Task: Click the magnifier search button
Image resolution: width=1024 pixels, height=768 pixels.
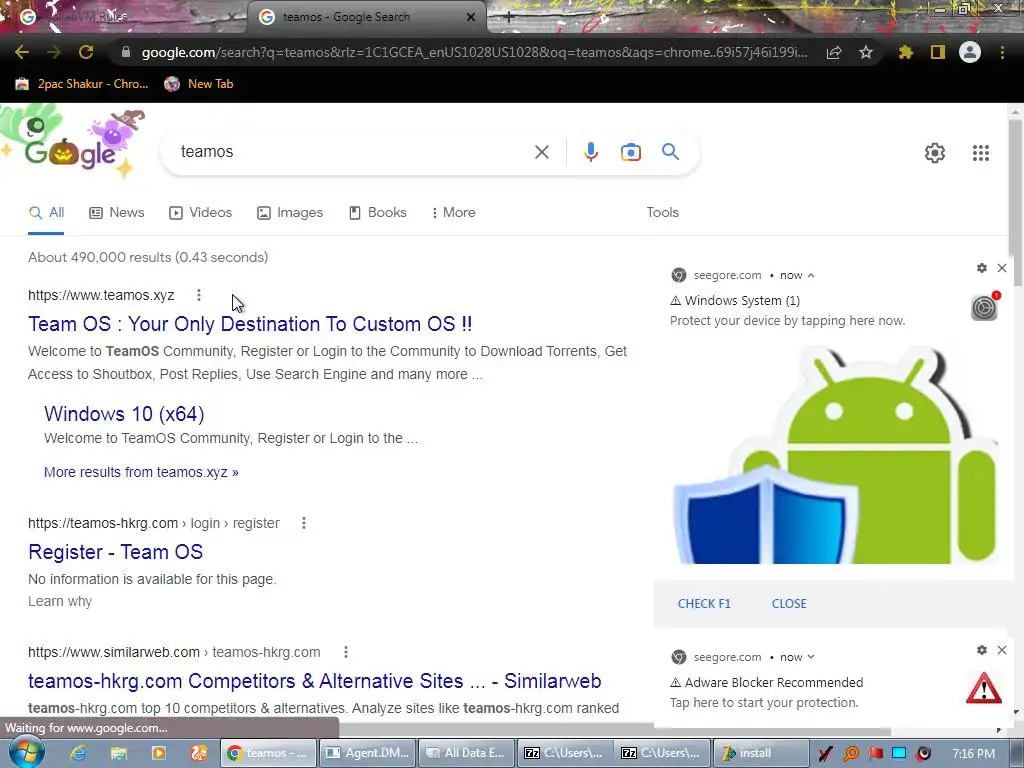Action: click(670, 152)
